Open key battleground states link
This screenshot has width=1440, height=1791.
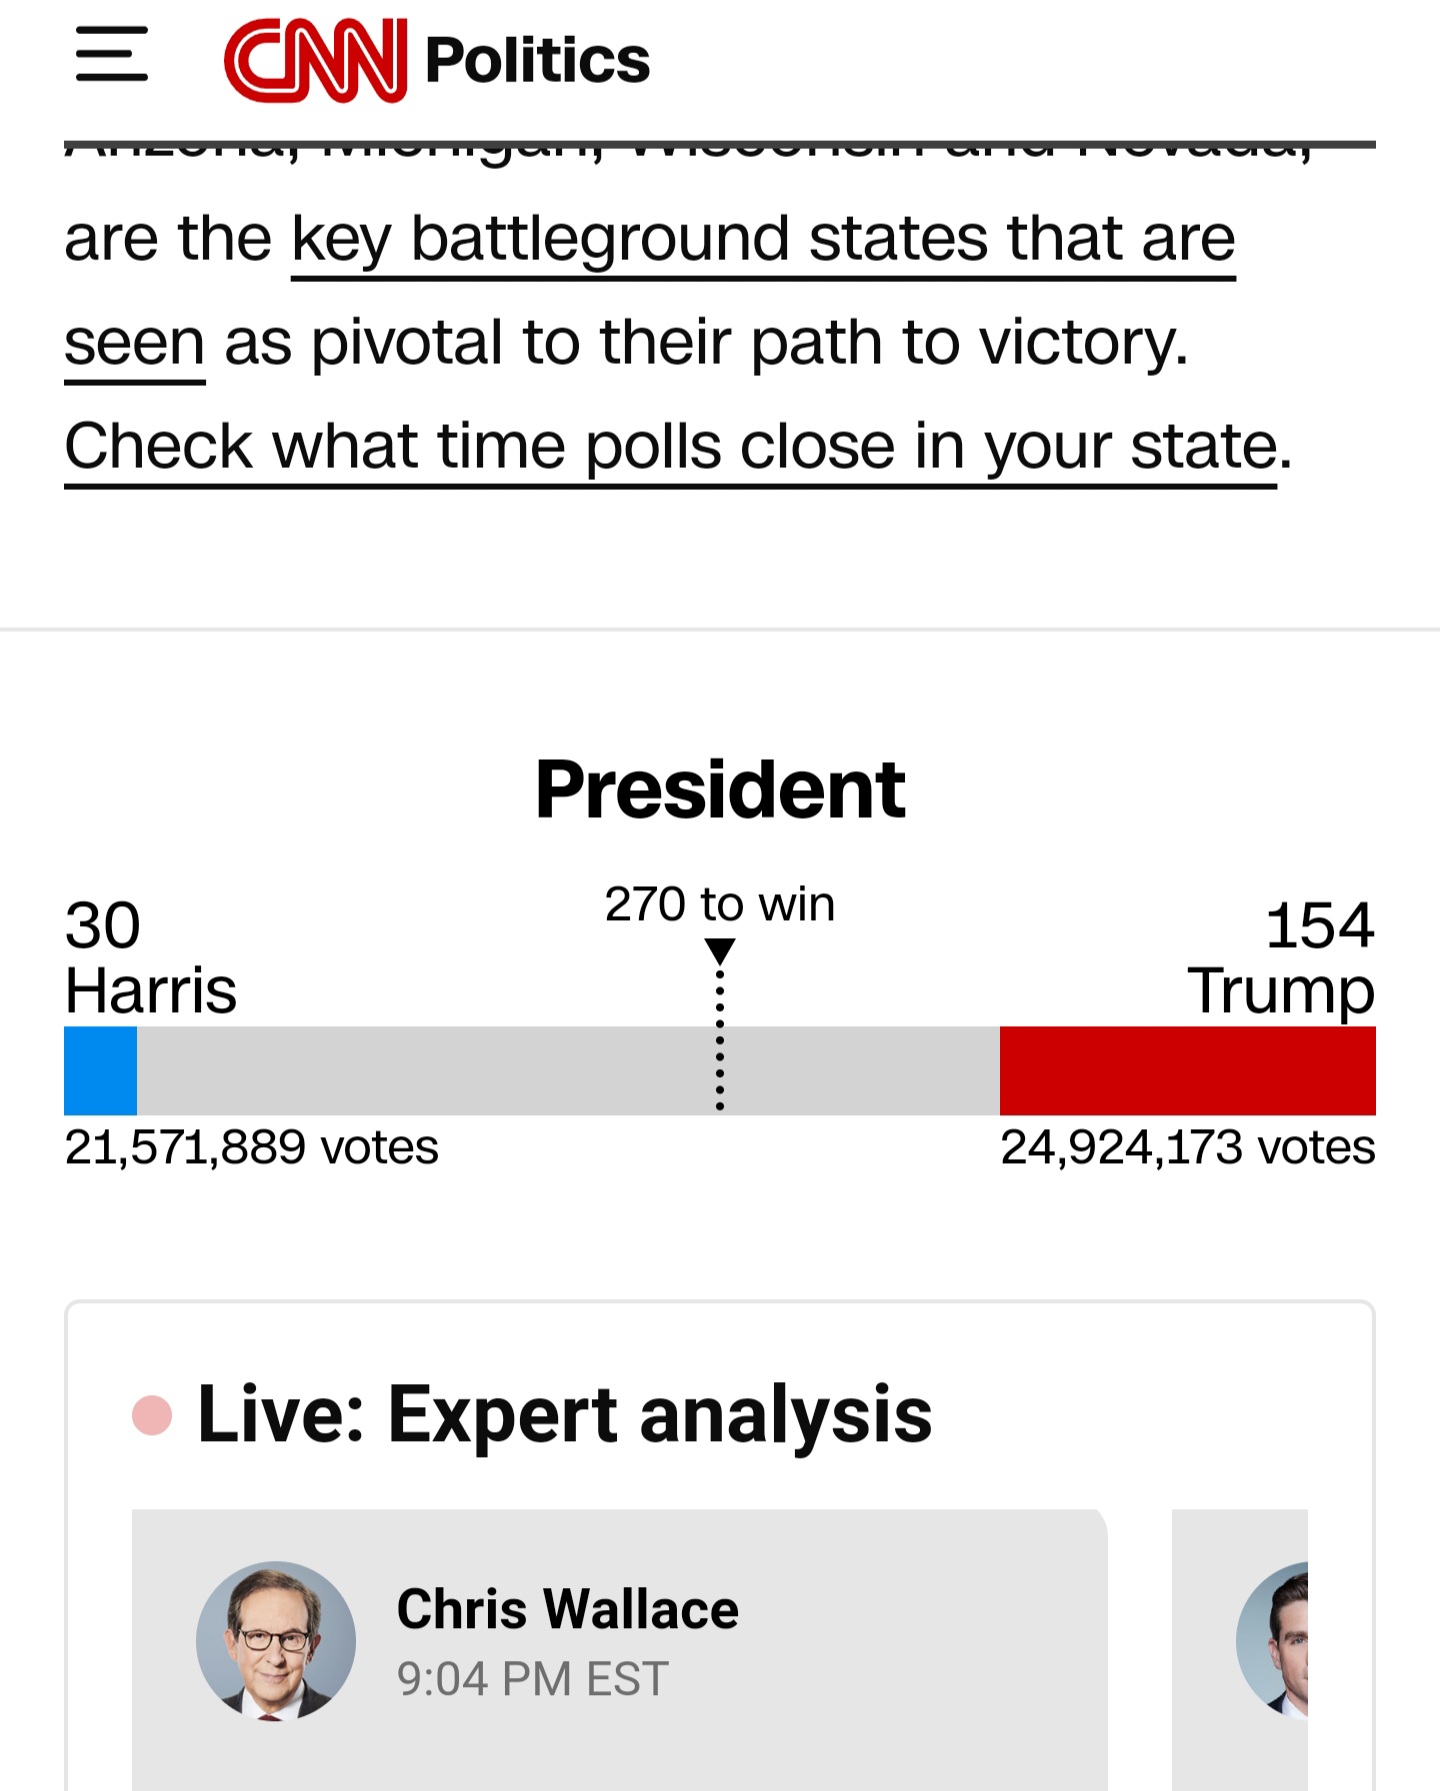[x=763, y=240]
